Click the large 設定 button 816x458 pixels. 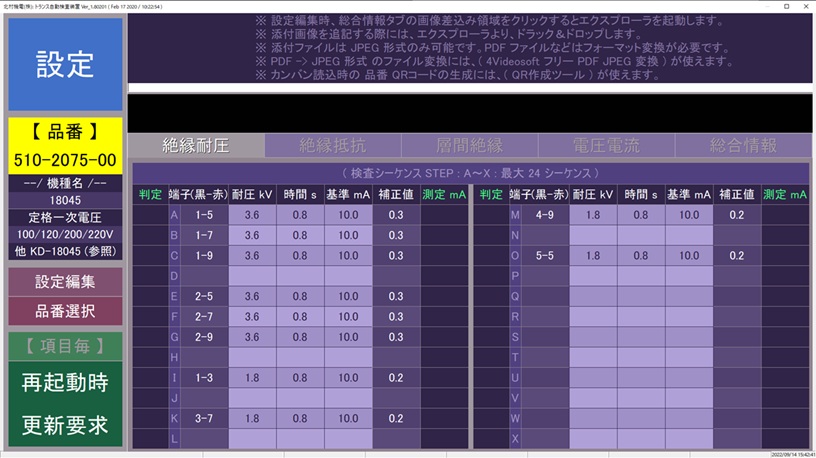pos(65,64)
